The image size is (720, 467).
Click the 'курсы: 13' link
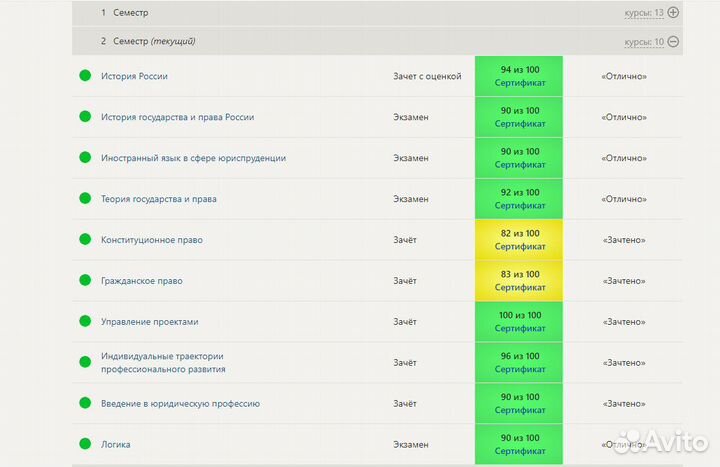pos(643,13)
